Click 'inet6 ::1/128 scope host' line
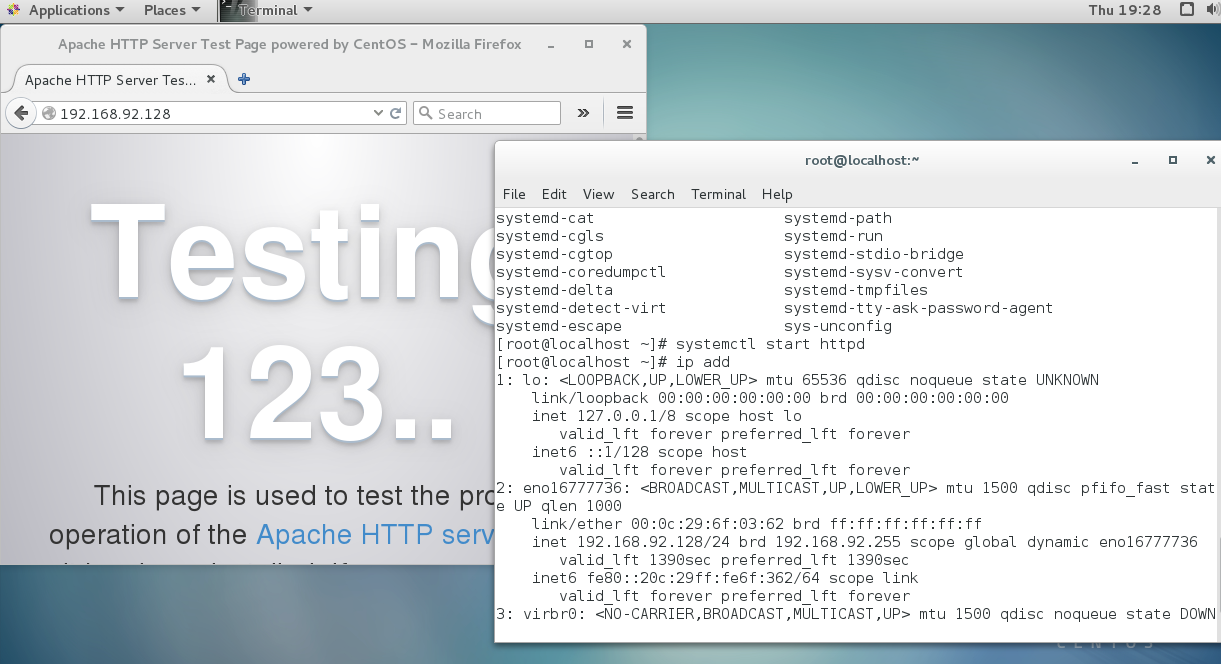This screenshot has height=664, width=1221. tap(640, 452)
